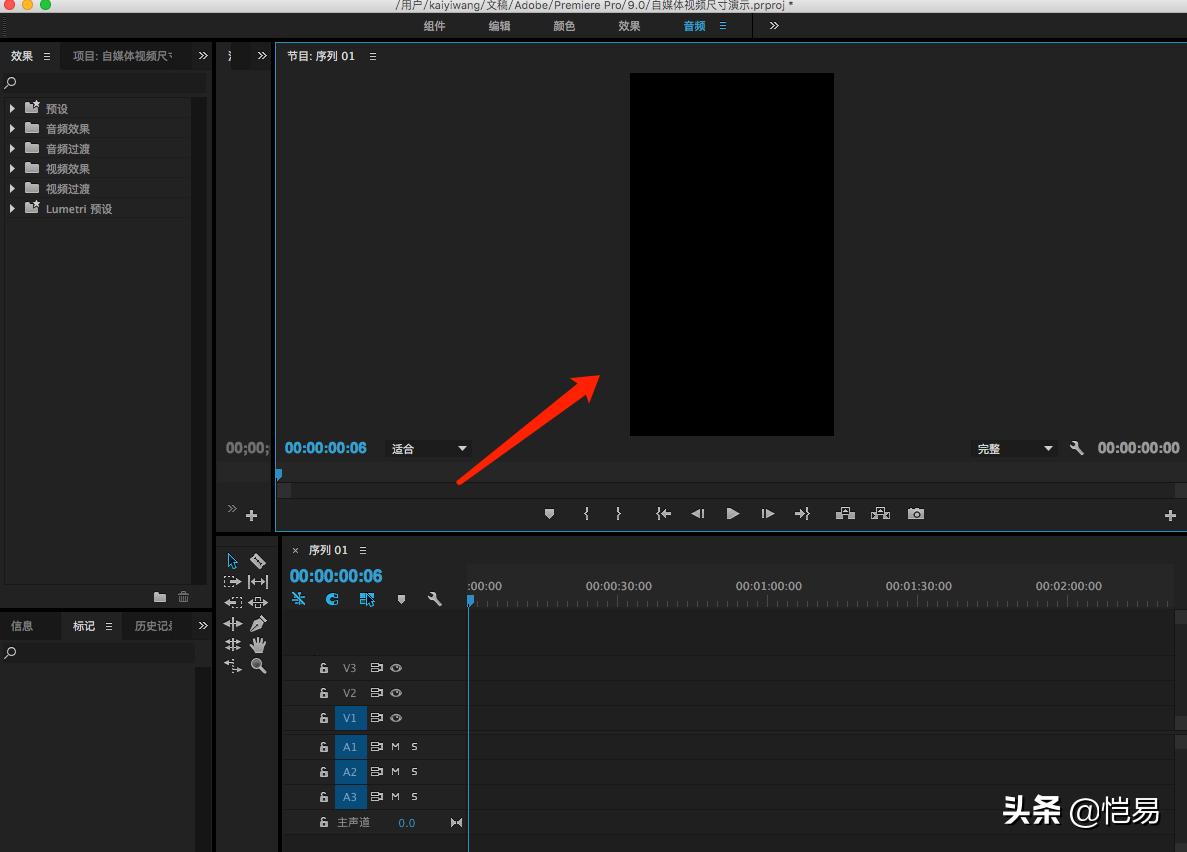
Task: Mute audio track A1
Action: tap(395, 747)
